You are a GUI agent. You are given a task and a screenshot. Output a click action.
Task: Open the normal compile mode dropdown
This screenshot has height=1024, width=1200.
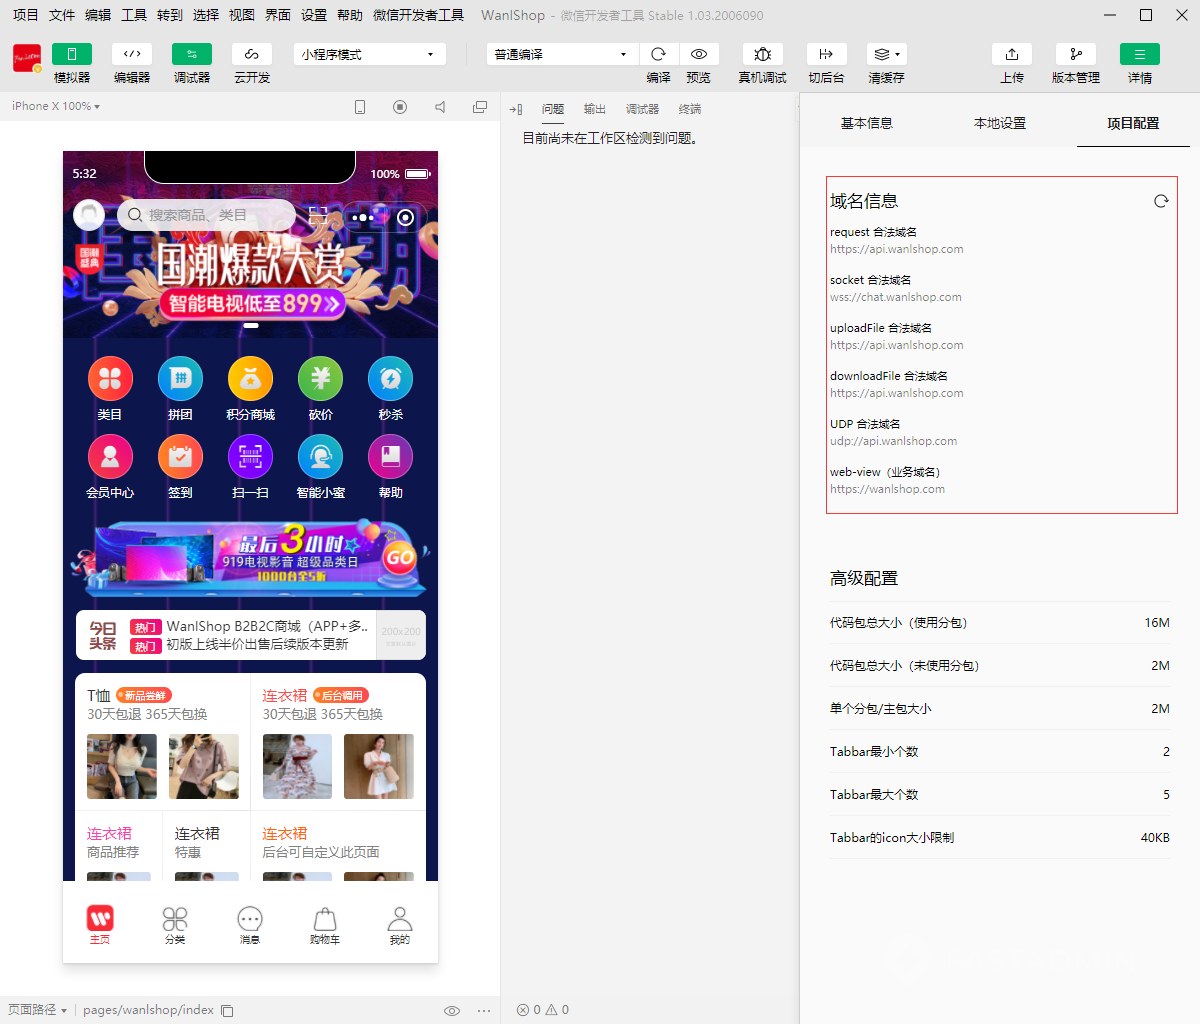tap(562, 54)
